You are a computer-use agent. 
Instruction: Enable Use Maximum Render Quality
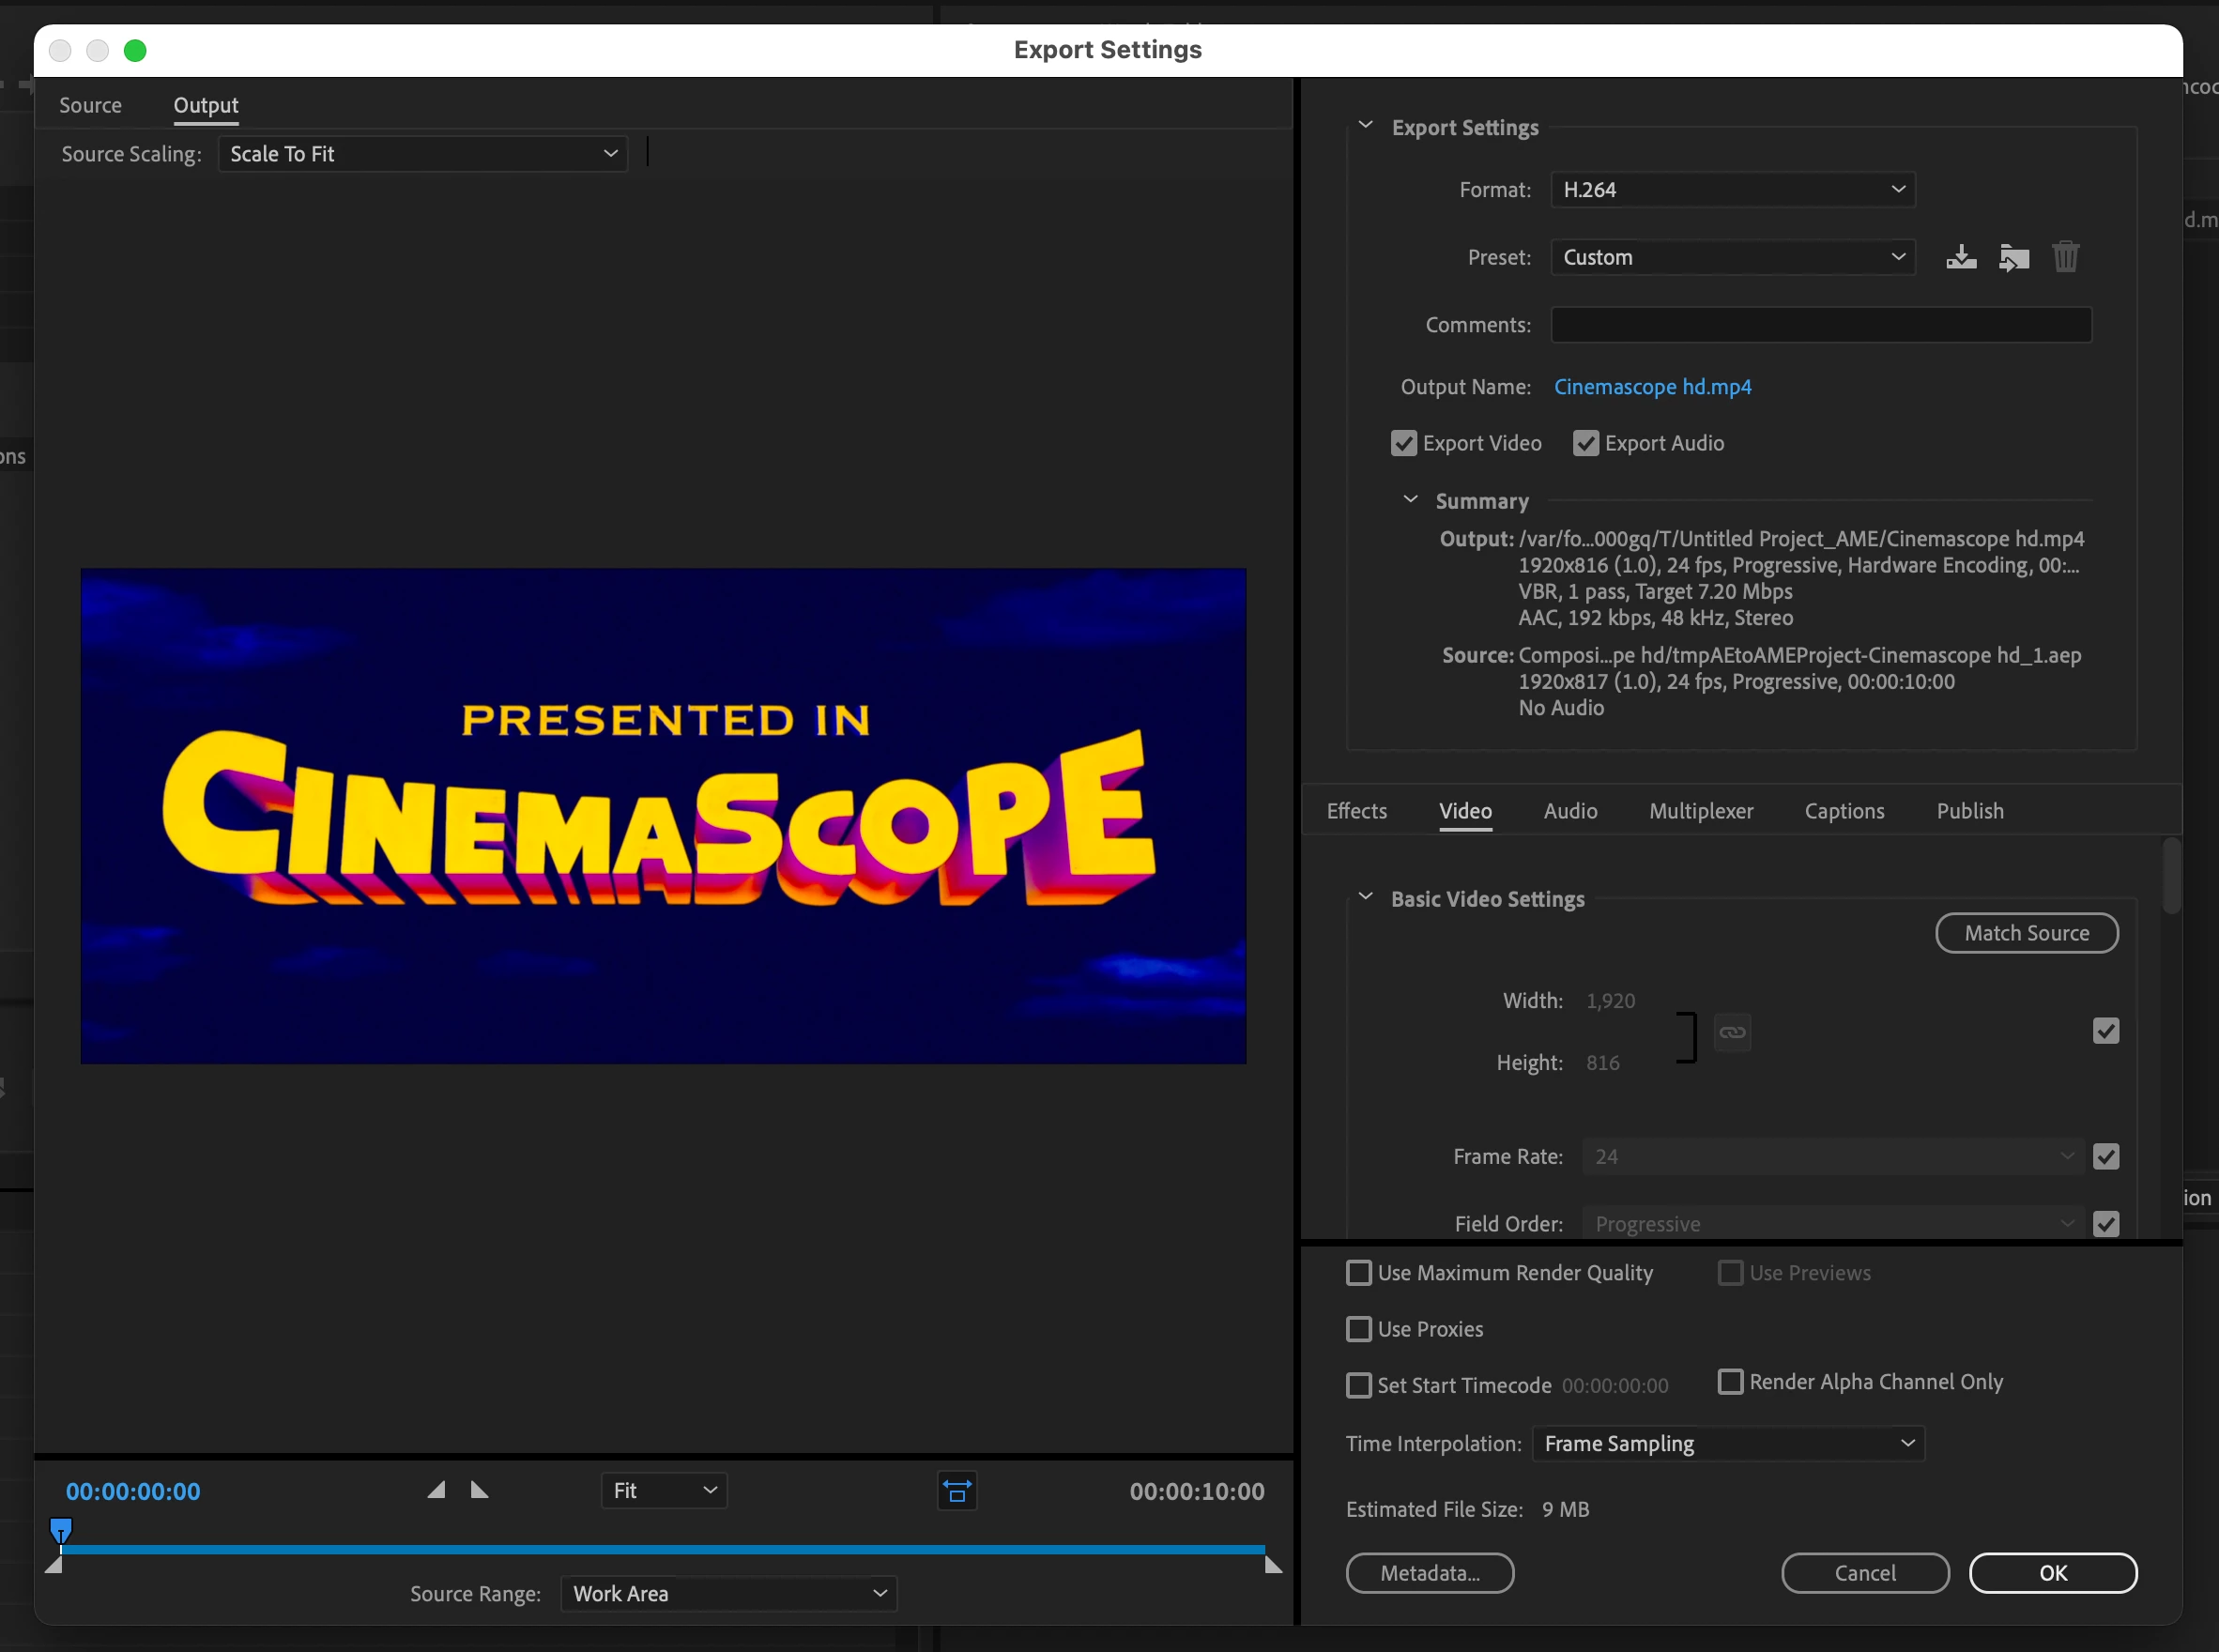[1358, 1273]
